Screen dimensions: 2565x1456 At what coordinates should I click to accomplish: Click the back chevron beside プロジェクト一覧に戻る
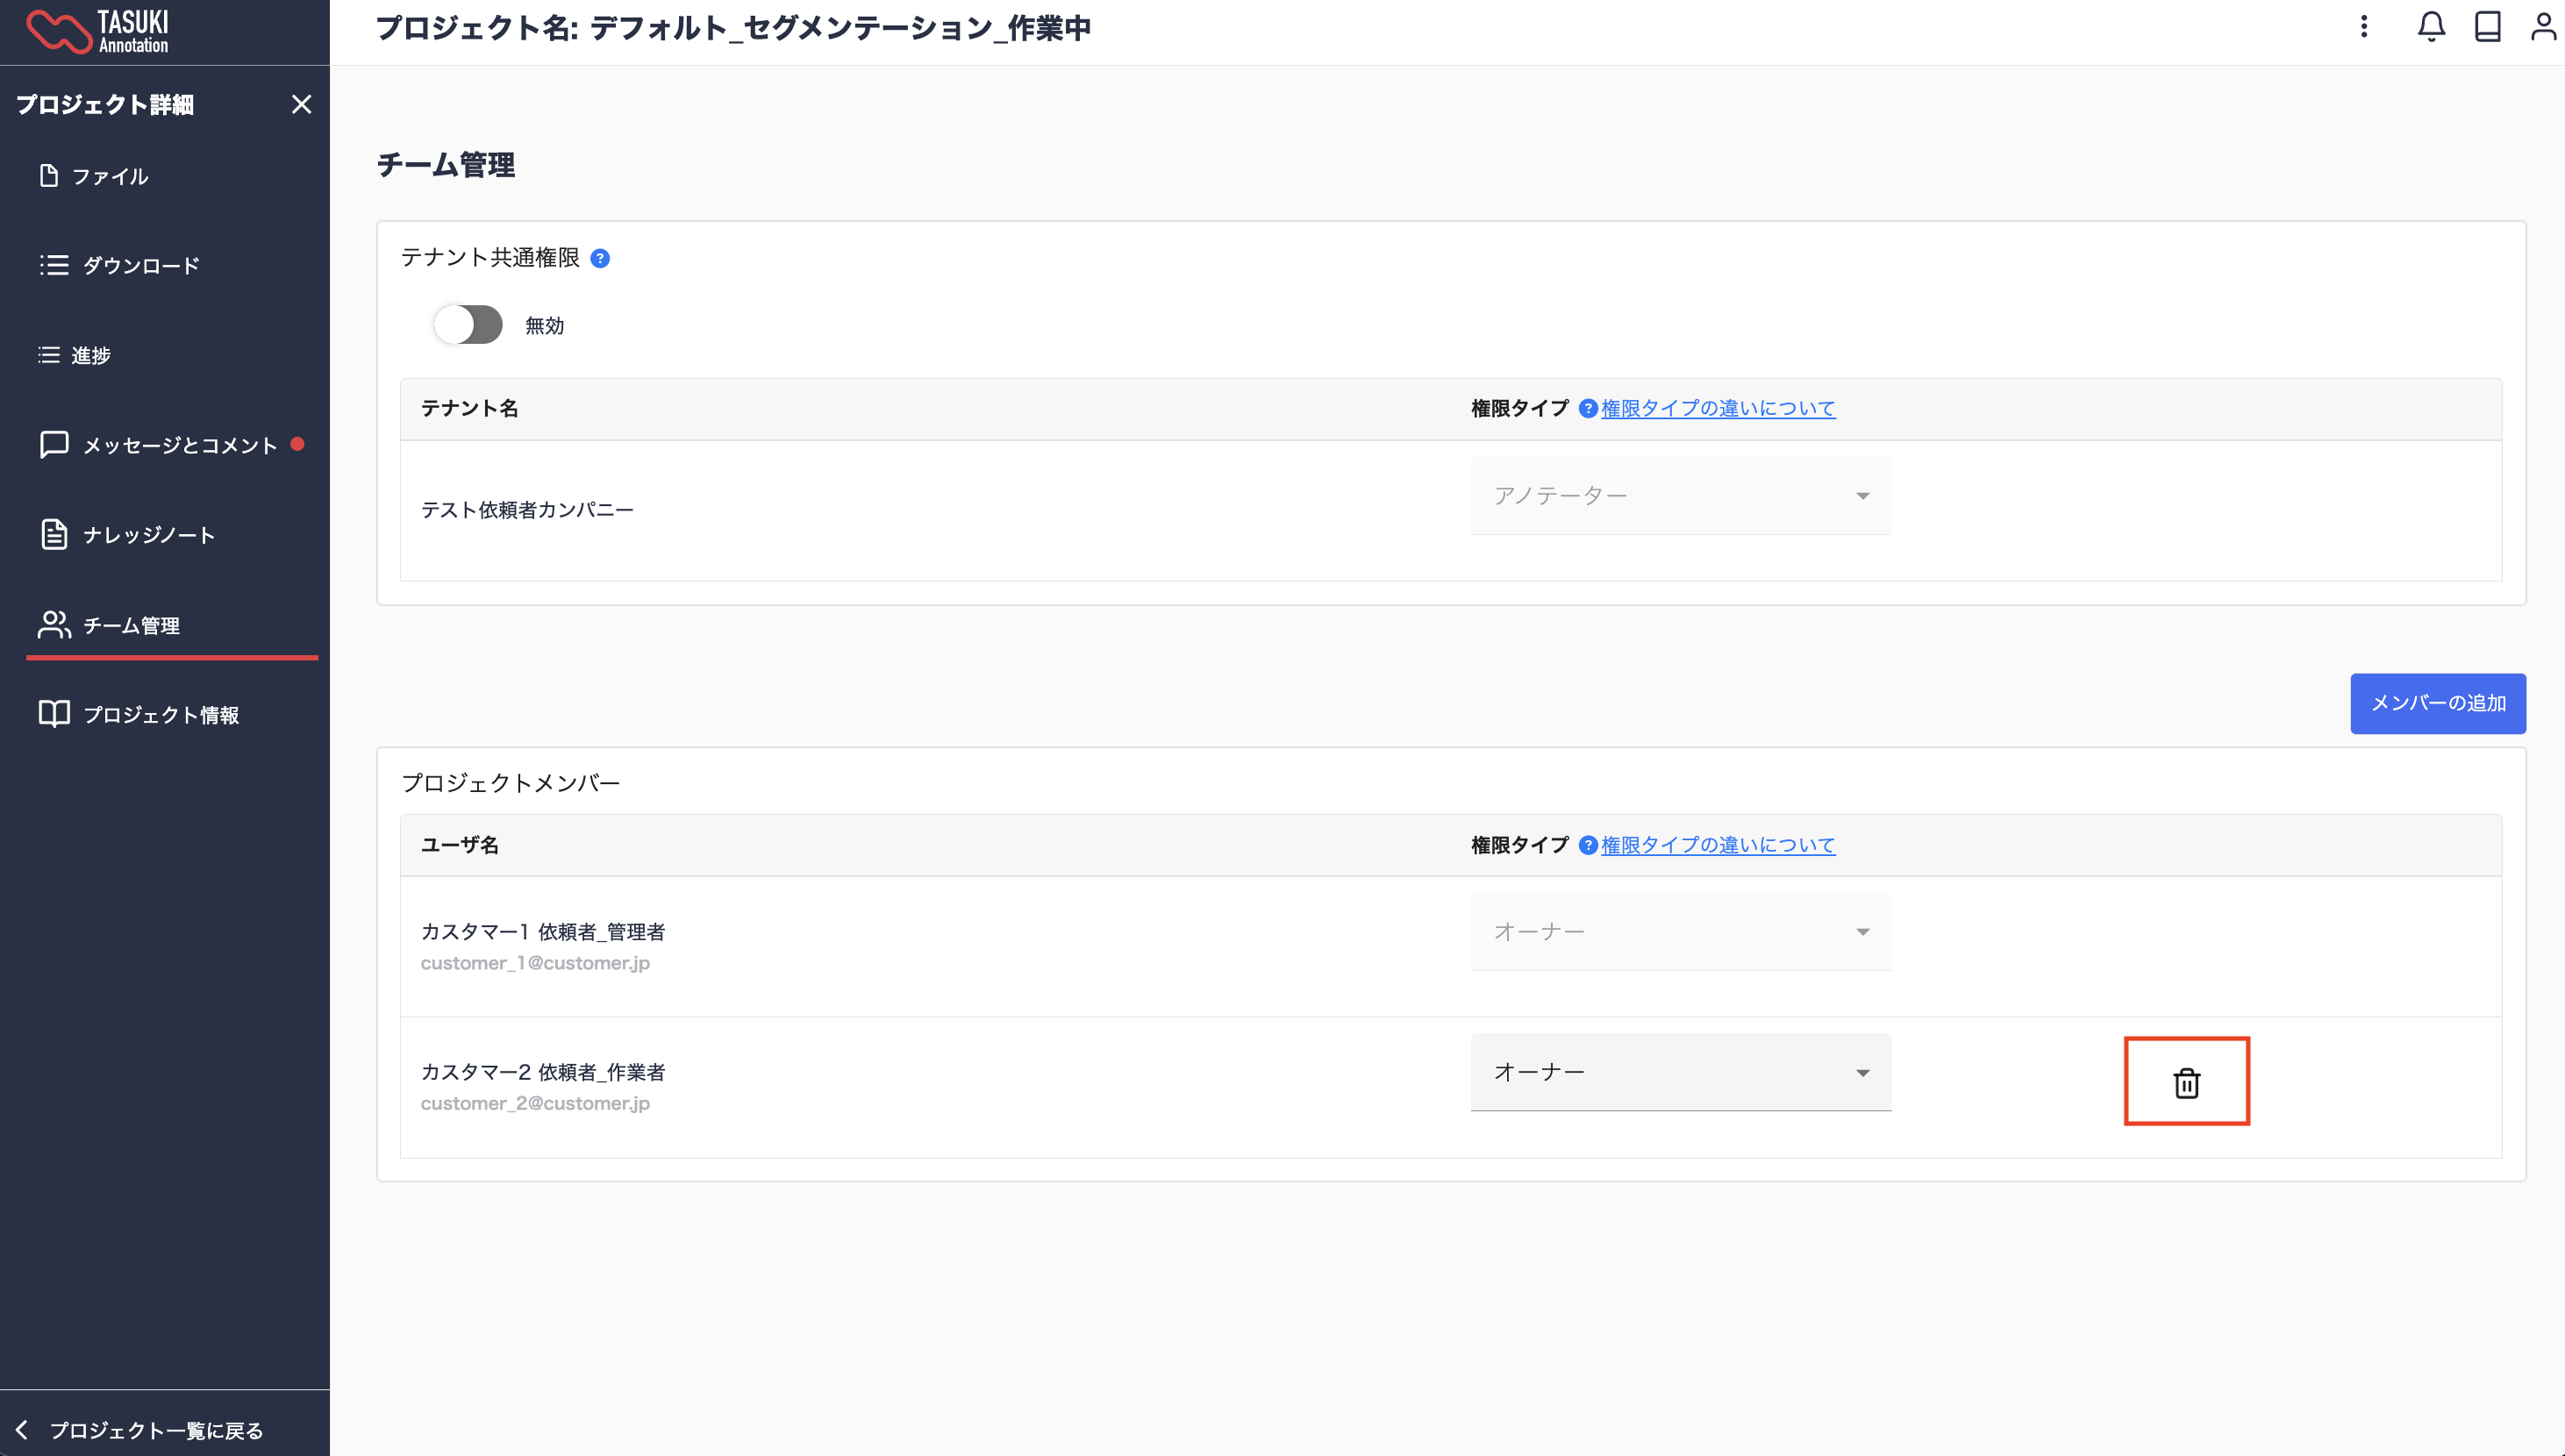(x=21, y=1430)
